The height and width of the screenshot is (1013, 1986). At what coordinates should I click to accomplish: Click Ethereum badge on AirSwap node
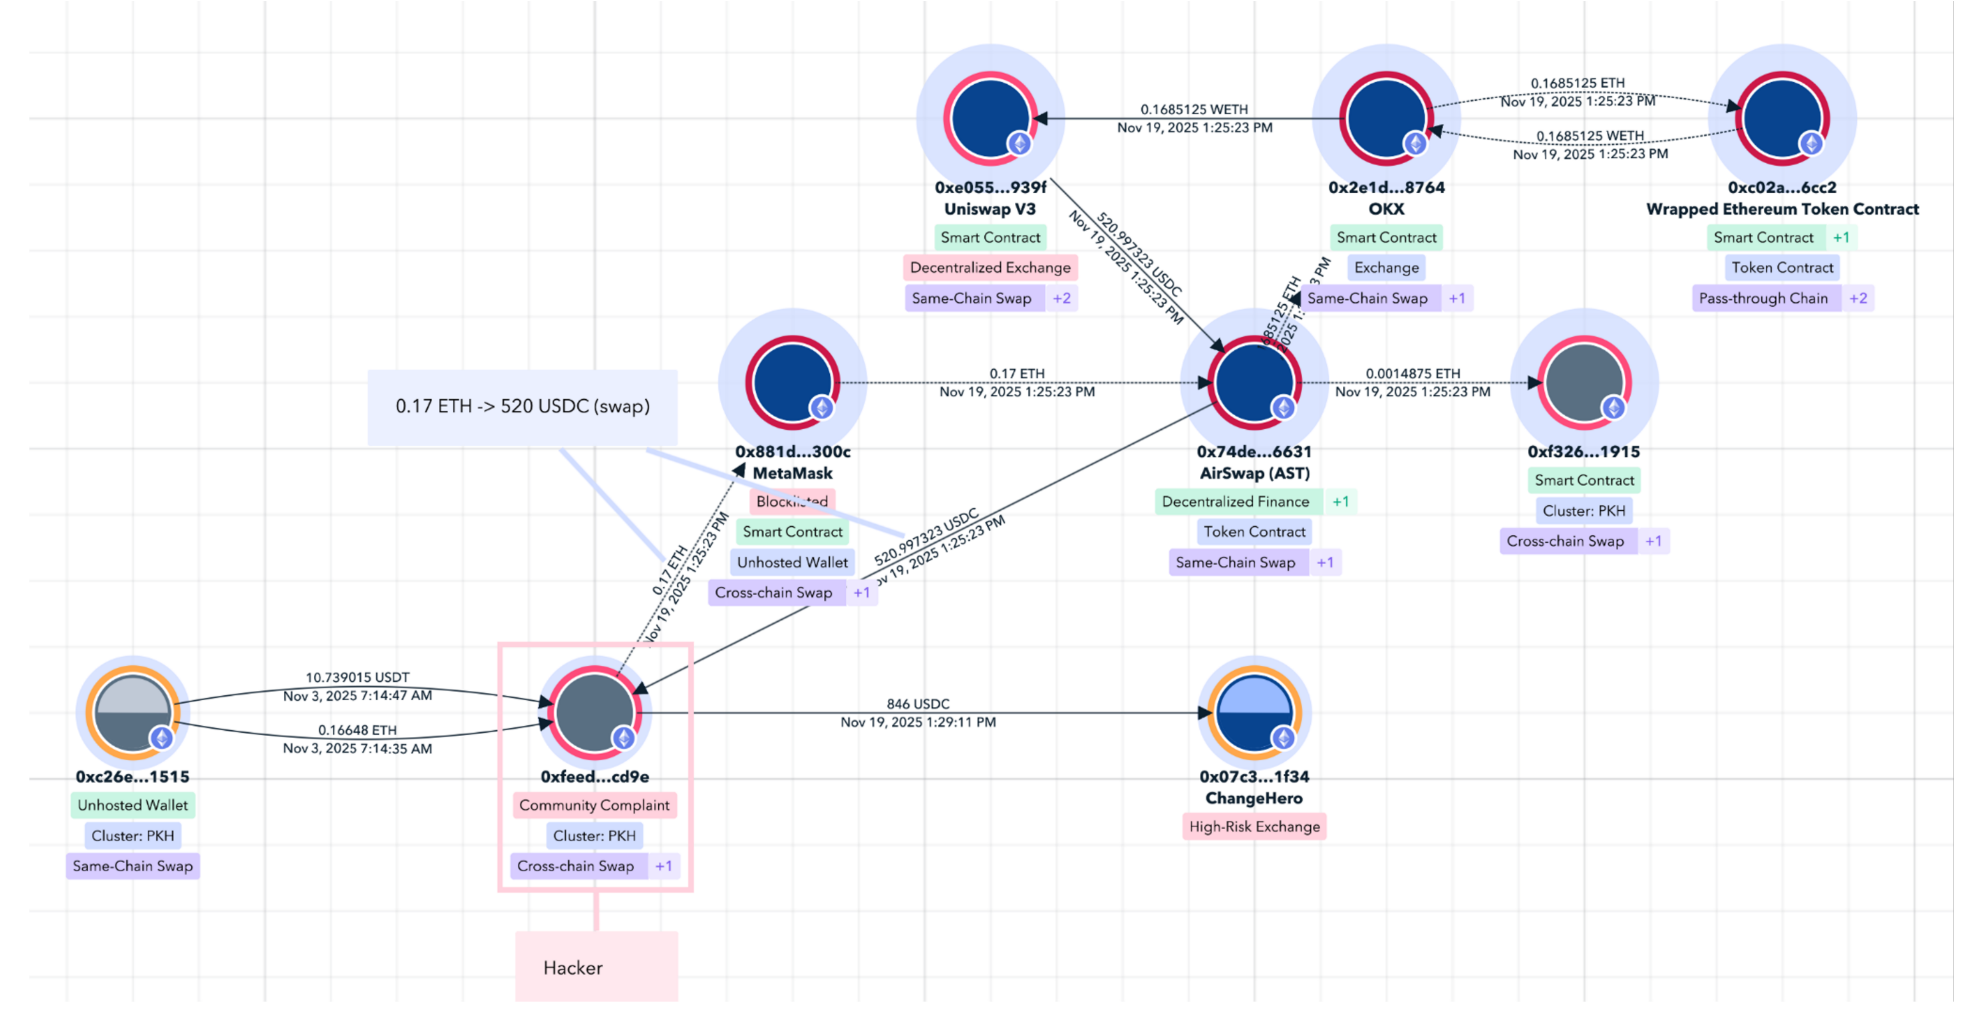coord(1283,408)
